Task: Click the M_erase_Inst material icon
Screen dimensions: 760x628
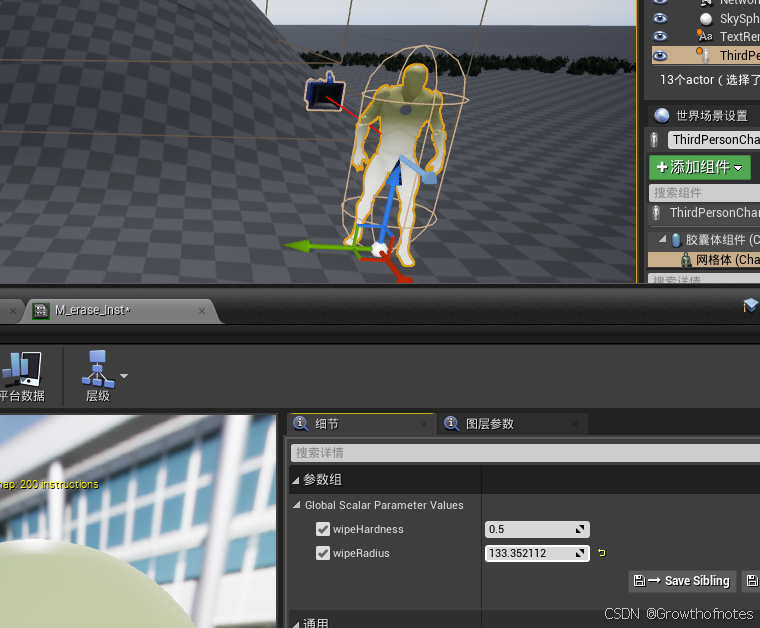Action: [41, 311]
